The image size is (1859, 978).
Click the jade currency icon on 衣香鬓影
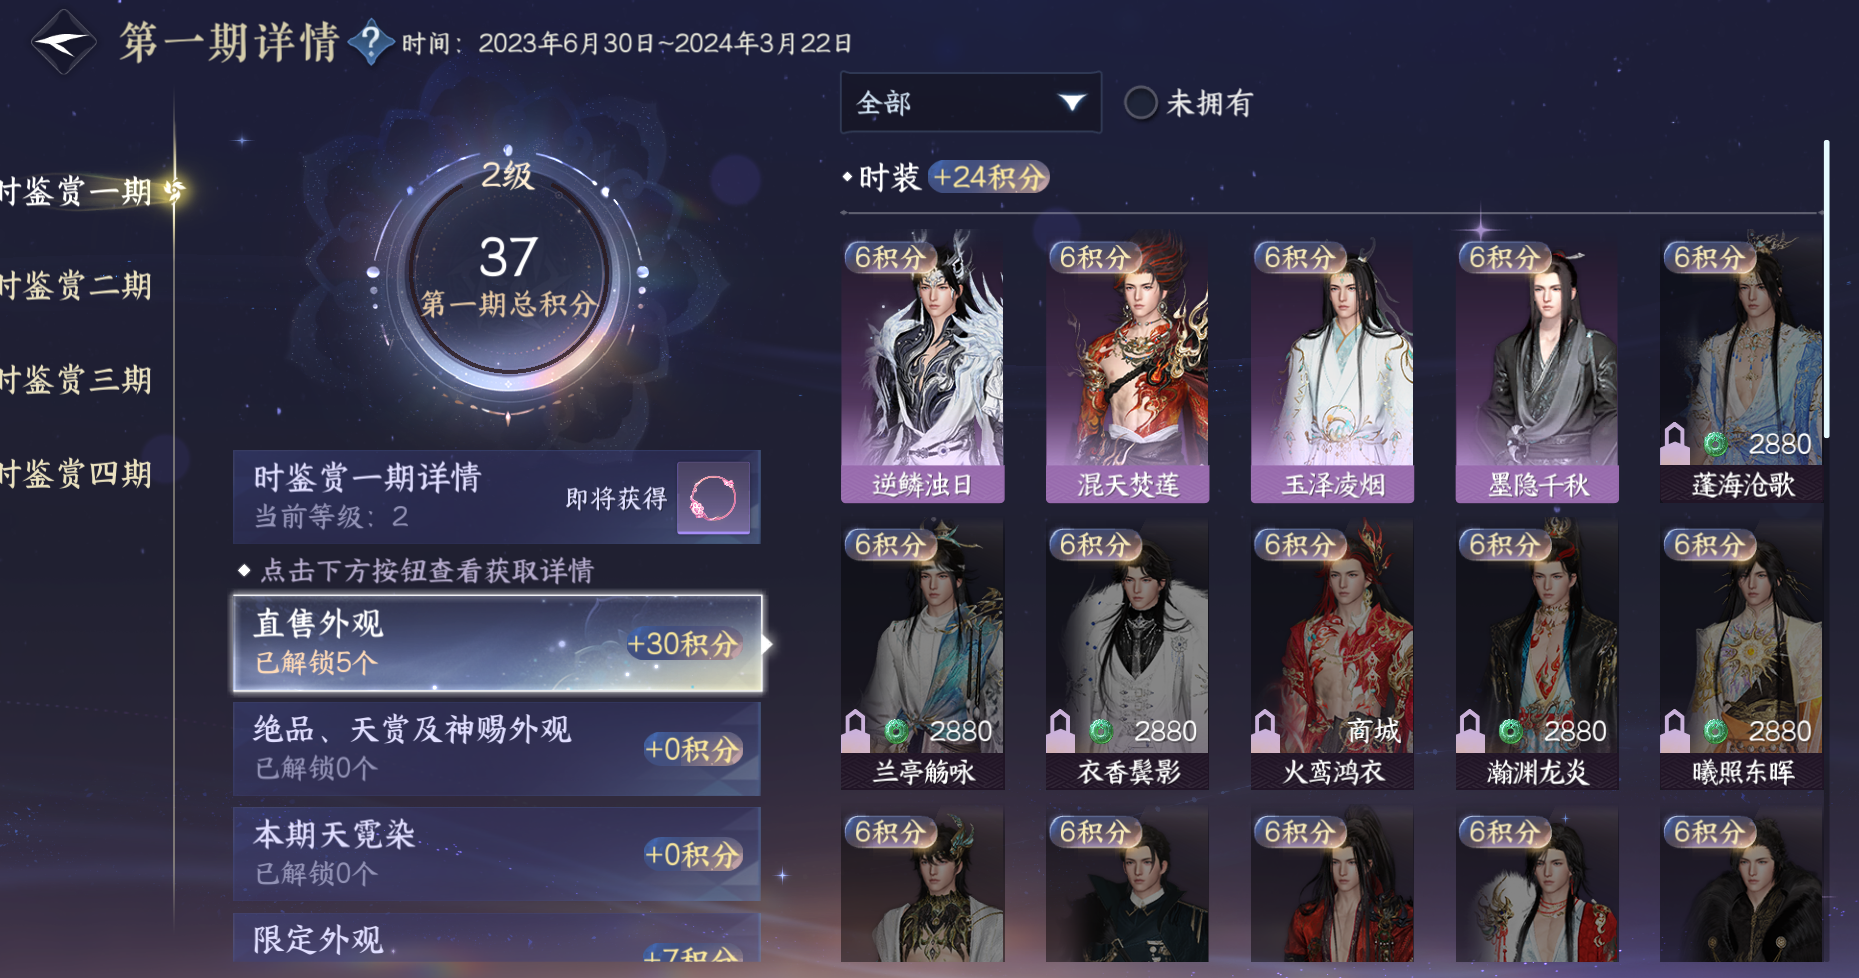tap(1101, 731)
